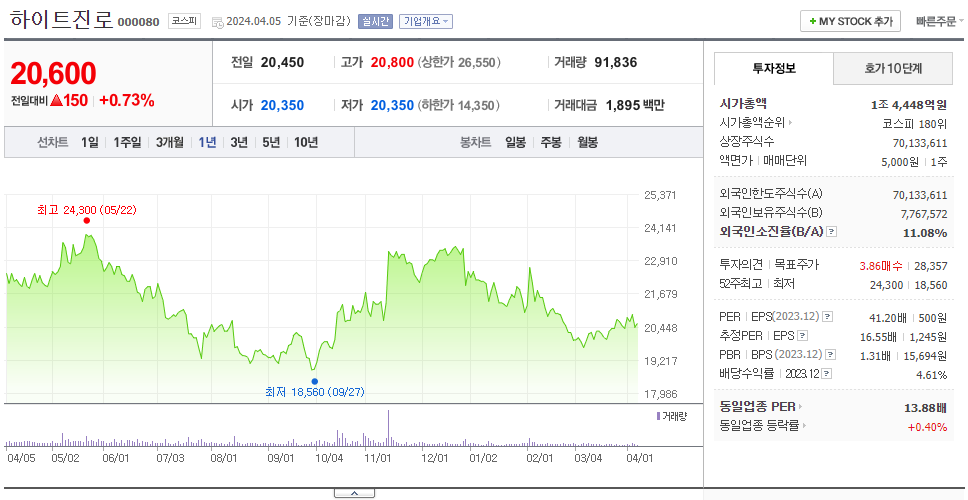This screenshot has width=968, height=500.
Task: Click help icon next to 배당수익률 2023.12
Action: pyautogui.click(x=827, y=374)
